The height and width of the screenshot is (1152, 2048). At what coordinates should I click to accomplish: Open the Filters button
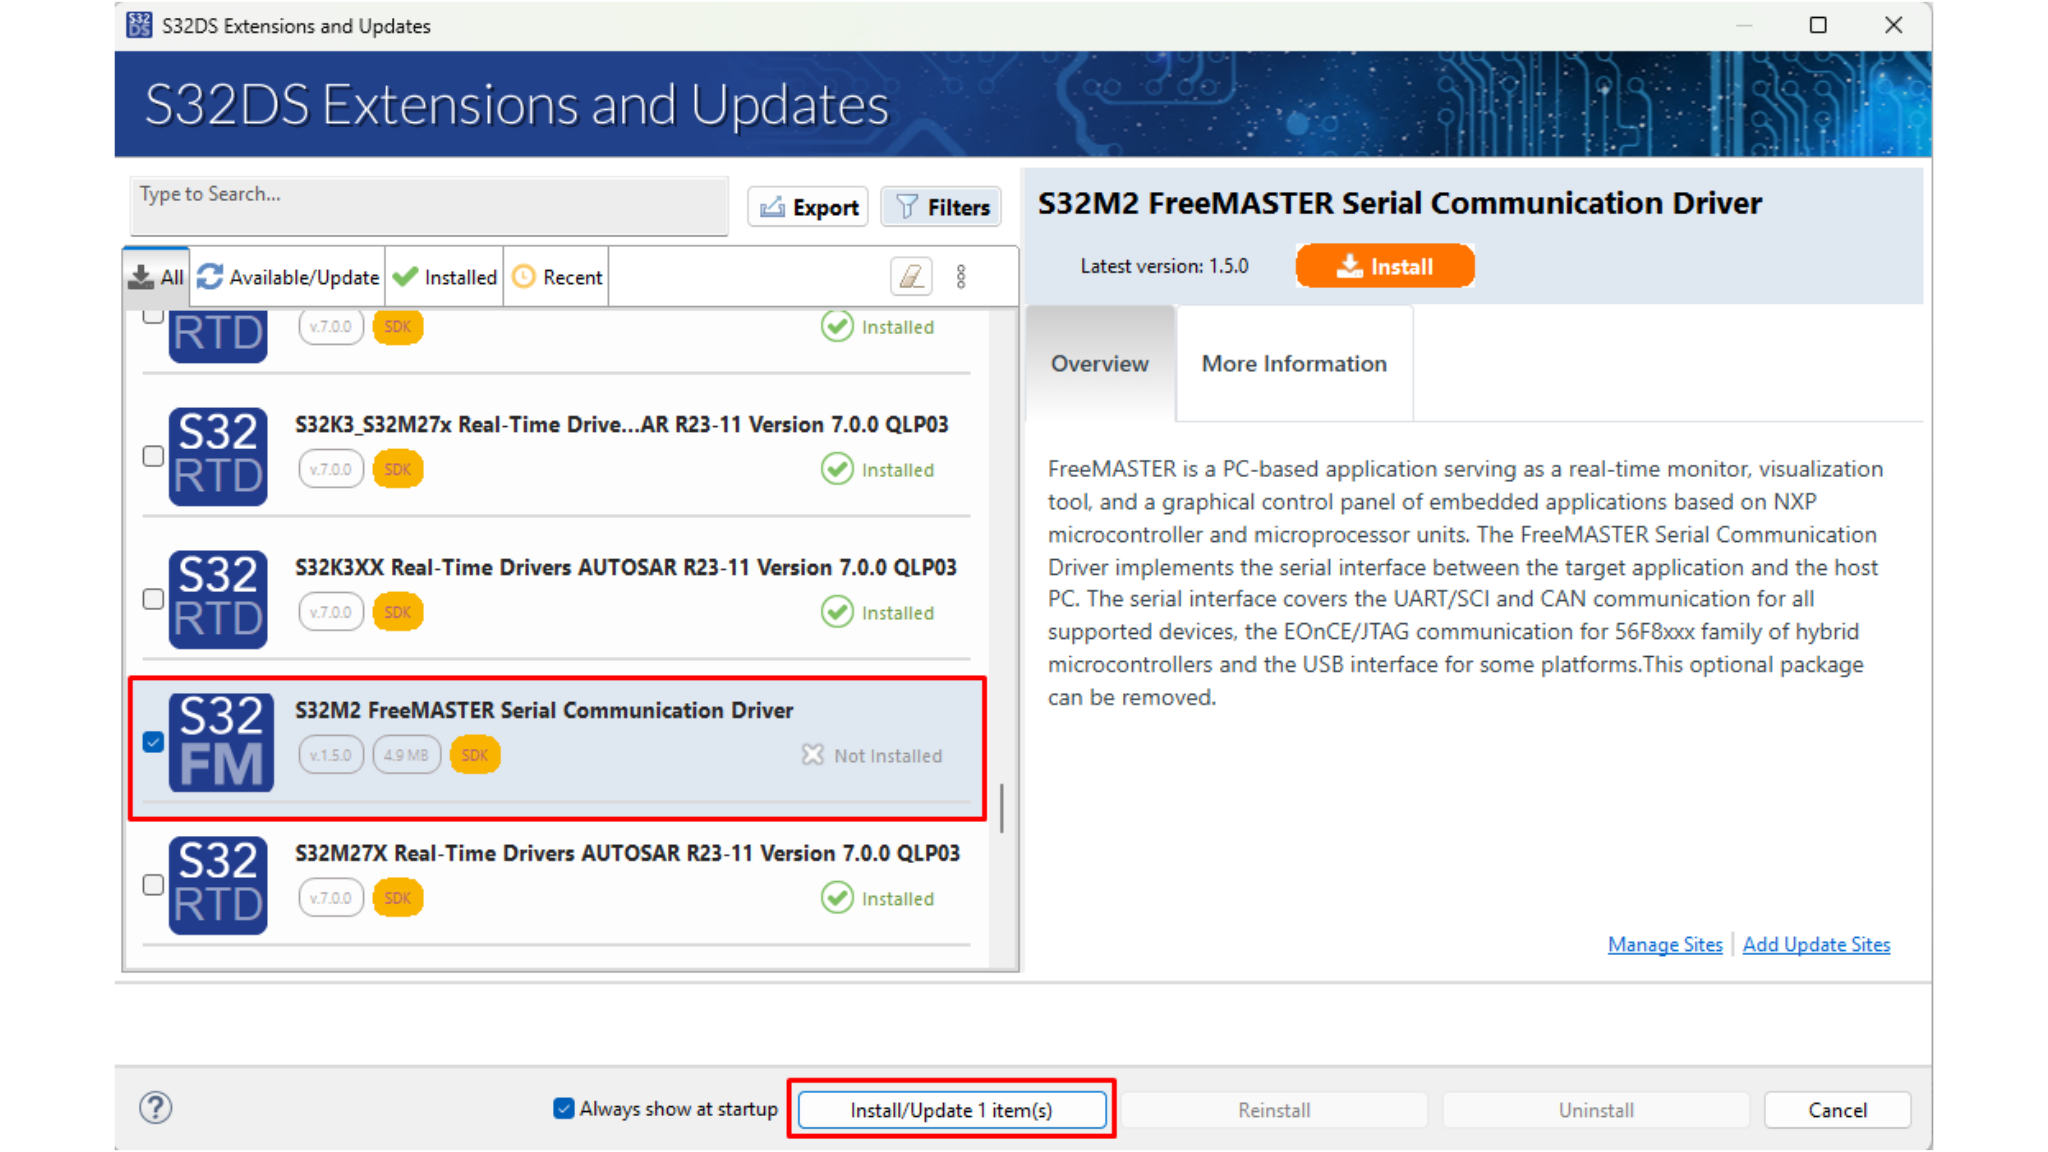click(x=941, y=207)
